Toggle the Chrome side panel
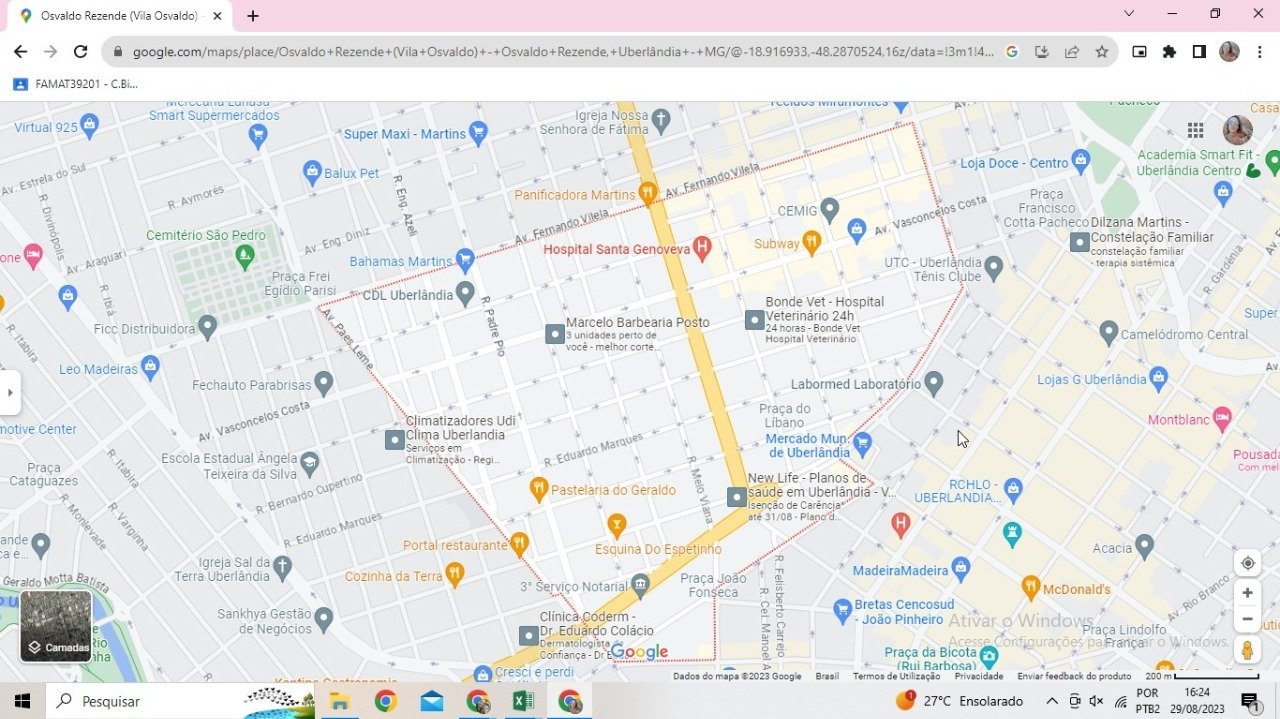The height and width of the screenshot is (719, 1280). pyautogui.click(x=1199, y=52)
